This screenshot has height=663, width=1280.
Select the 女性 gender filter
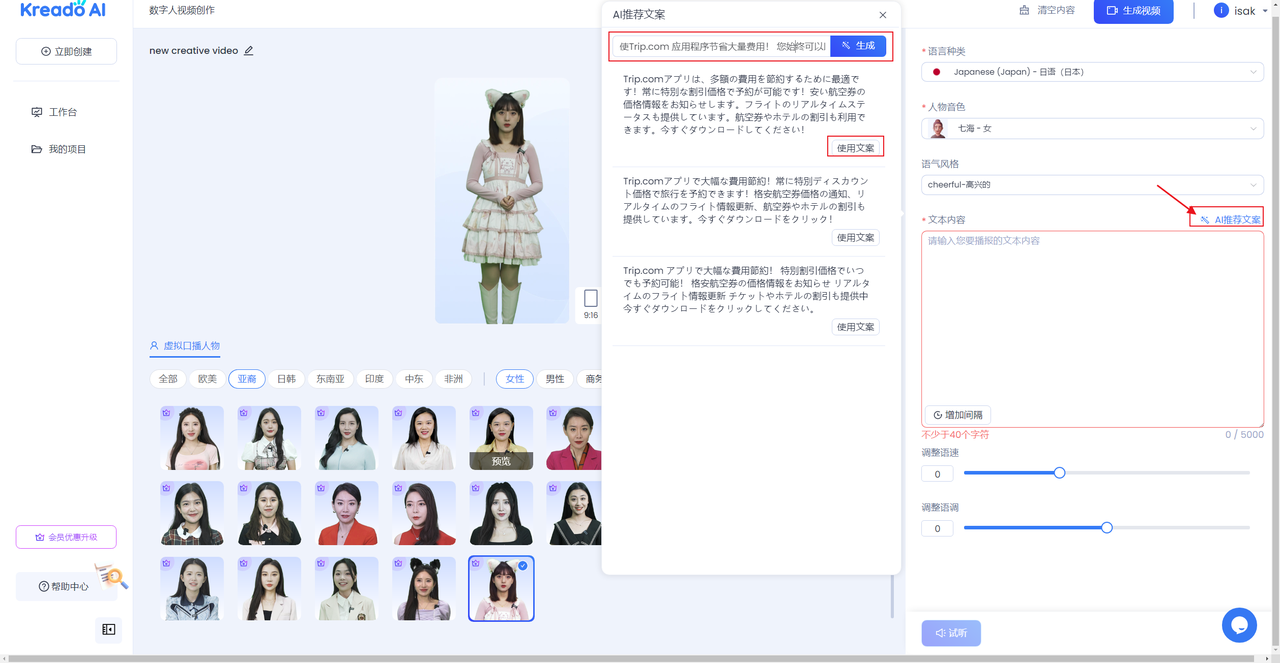515,379
